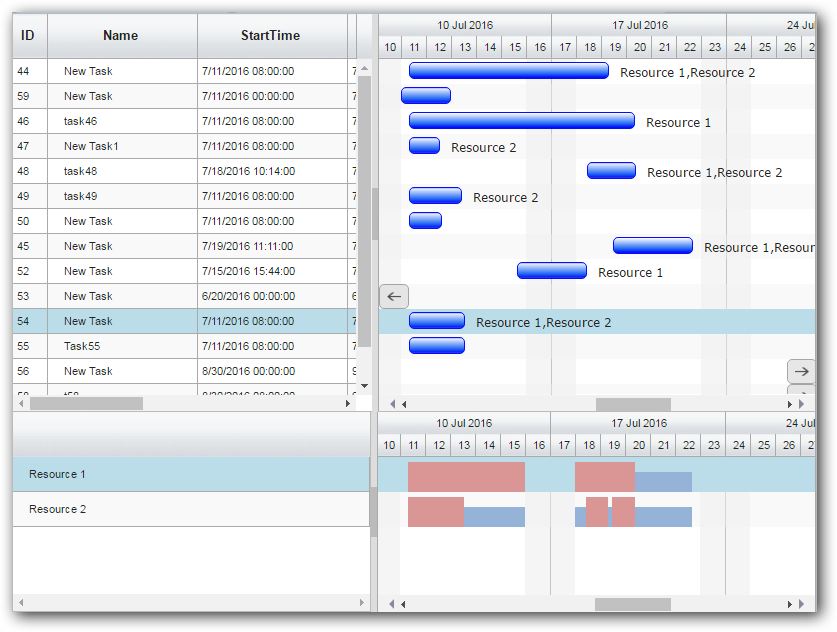Sort tasks by the Name column header

coord(121,36)
